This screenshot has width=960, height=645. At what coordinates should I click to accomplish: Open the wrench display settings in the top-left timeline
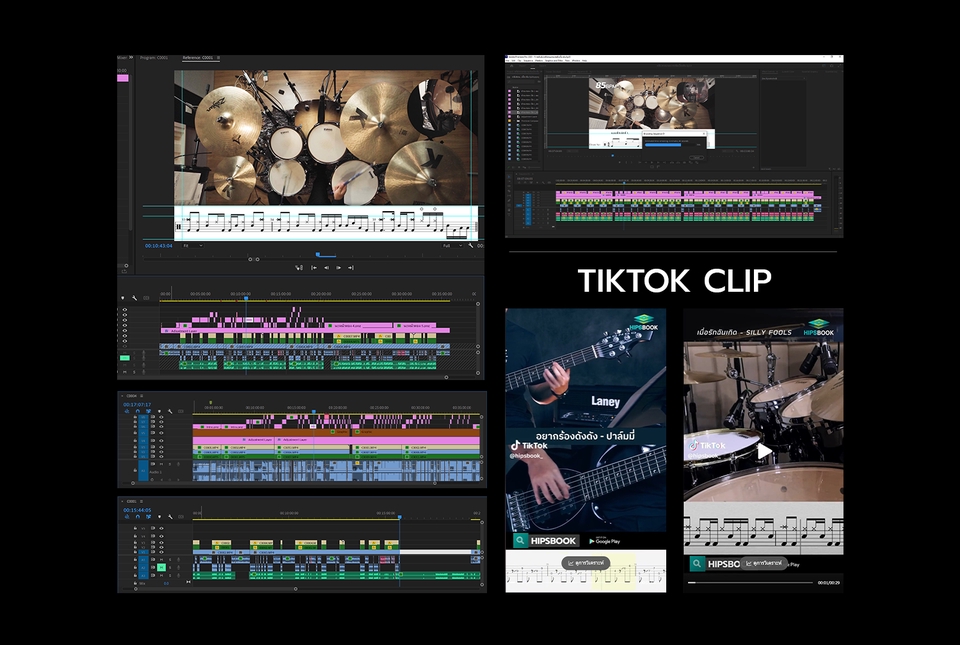pyautogui.click(x=134, y=298)
